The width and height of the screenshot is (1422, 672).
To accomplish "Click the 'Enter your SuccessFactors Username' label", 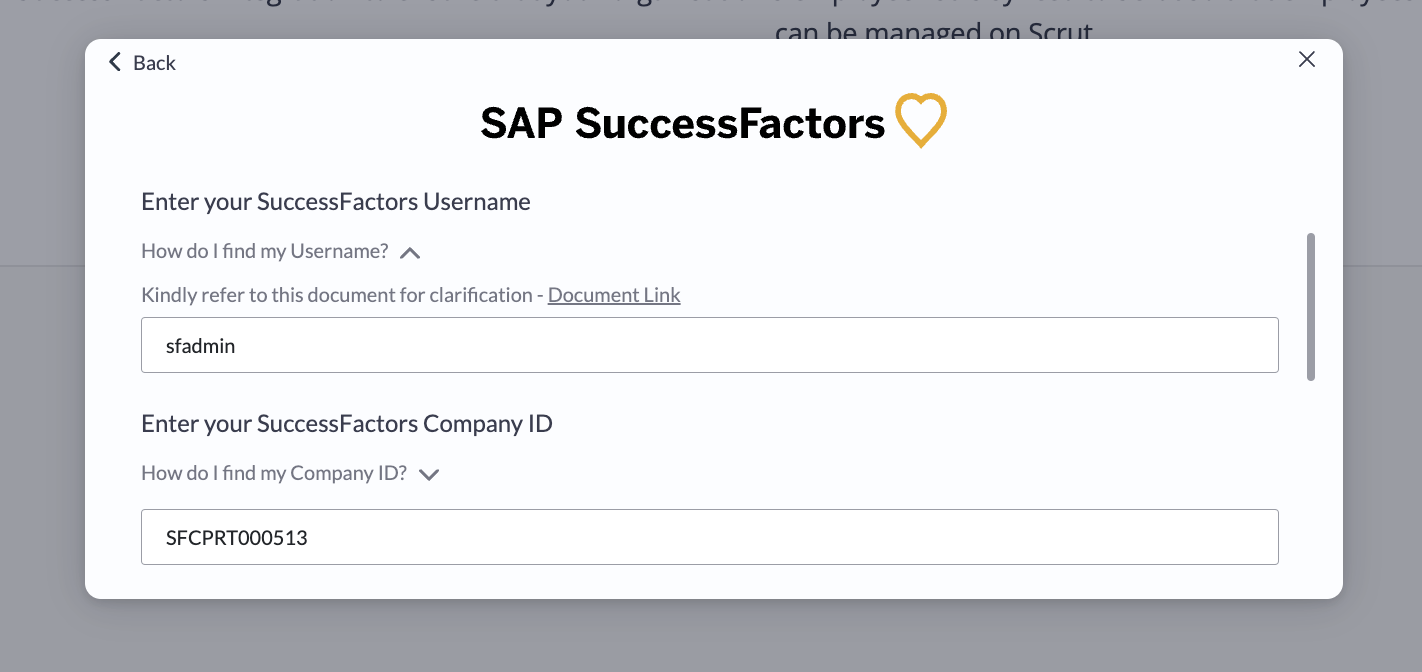I will click(x=336, y=202).
